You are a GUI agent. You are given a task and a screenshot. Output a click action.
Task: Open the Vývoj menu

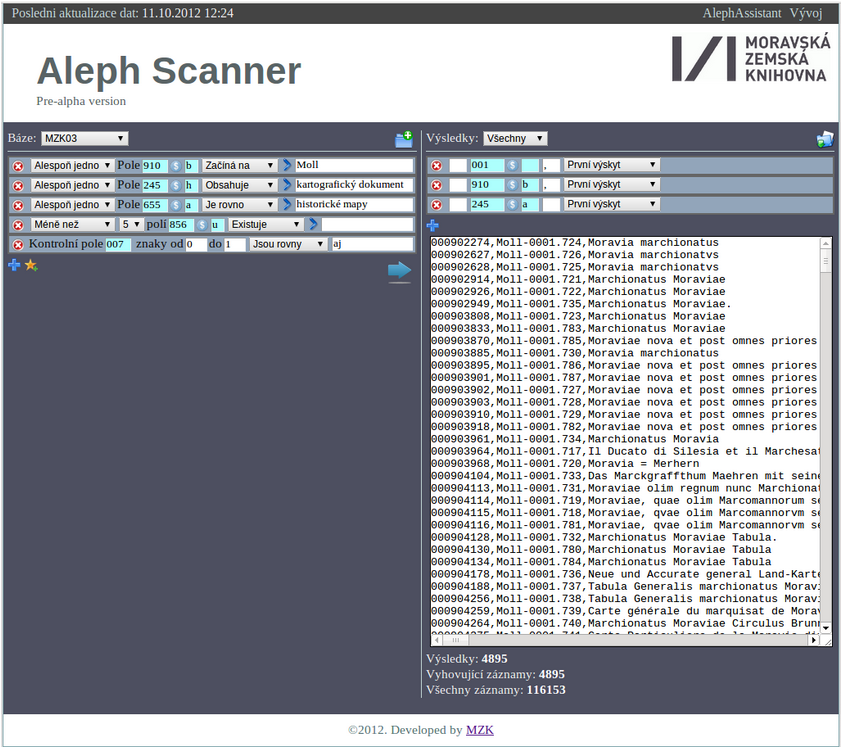pyautogui.click(x=805, y=13)
